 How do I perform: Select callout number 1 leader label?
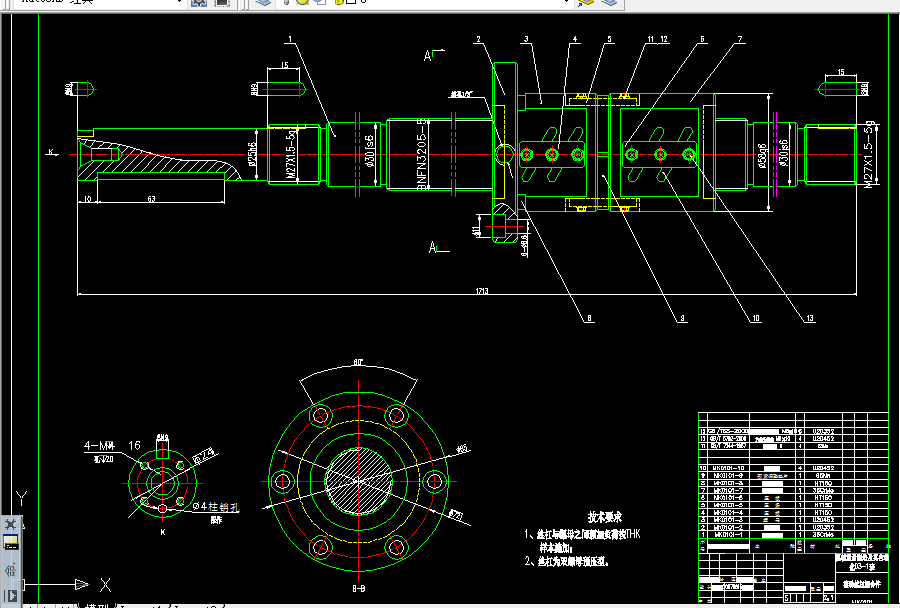290,40
